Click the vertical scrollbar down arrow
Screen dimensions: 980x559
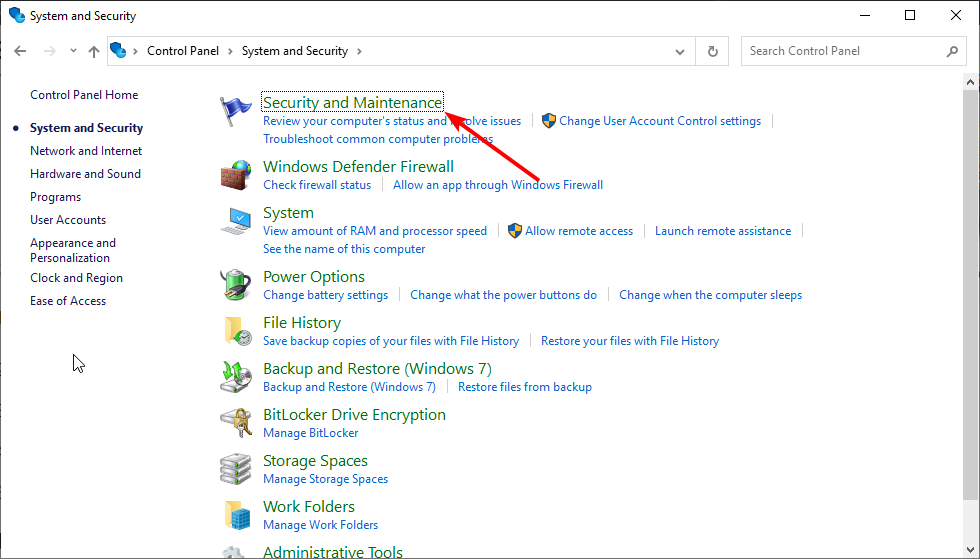(x=971, y=550)
